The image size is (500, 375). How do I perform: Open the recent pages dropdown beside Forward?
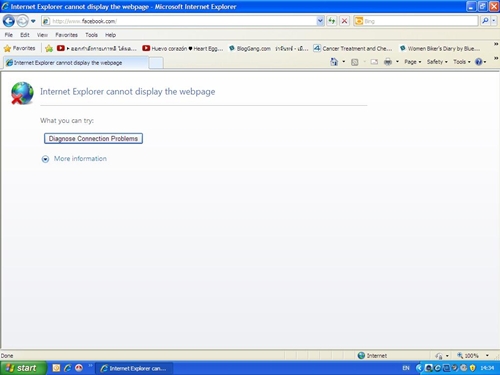pyautogui.click(x=33, y=21)
